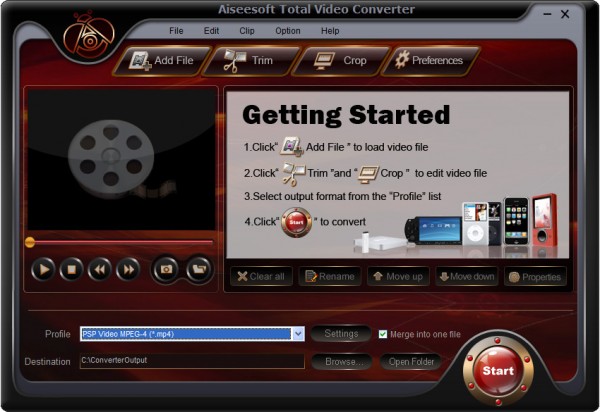
Task: Click the Add File toolbar button
Action: click(x=162, y=60)
